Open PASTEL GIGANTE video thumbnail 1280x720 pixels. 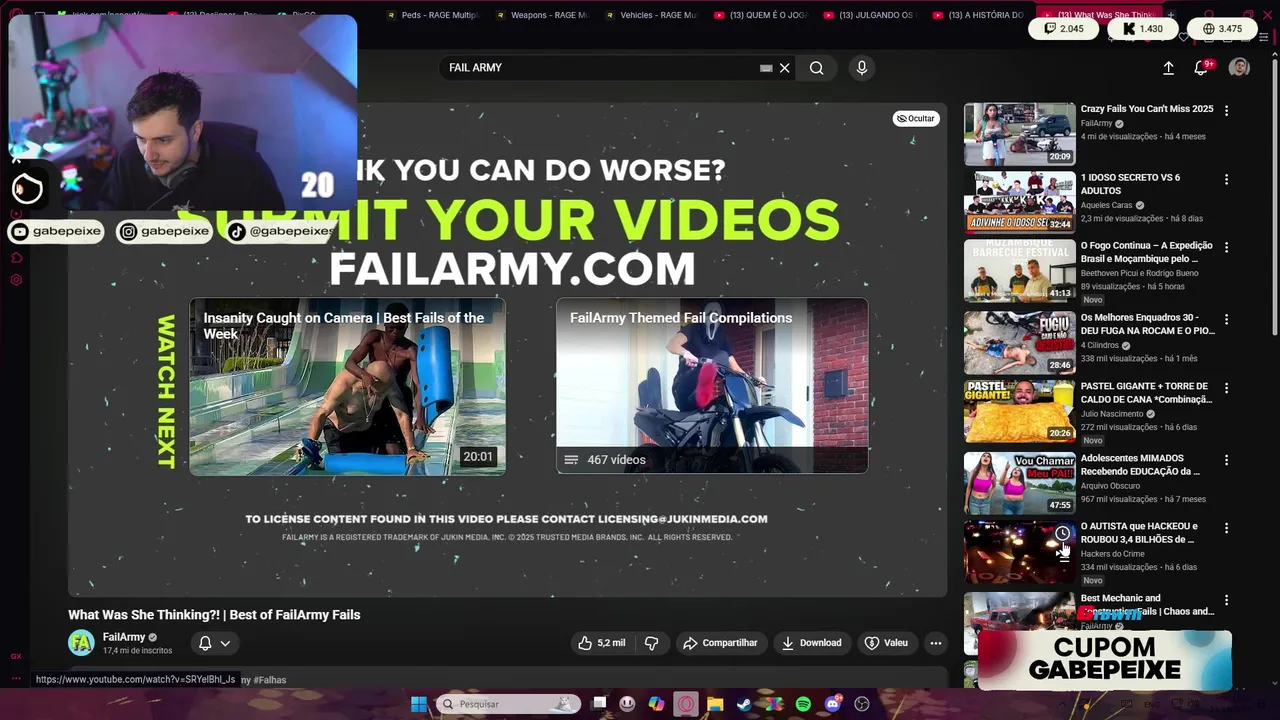(1019, 411)
